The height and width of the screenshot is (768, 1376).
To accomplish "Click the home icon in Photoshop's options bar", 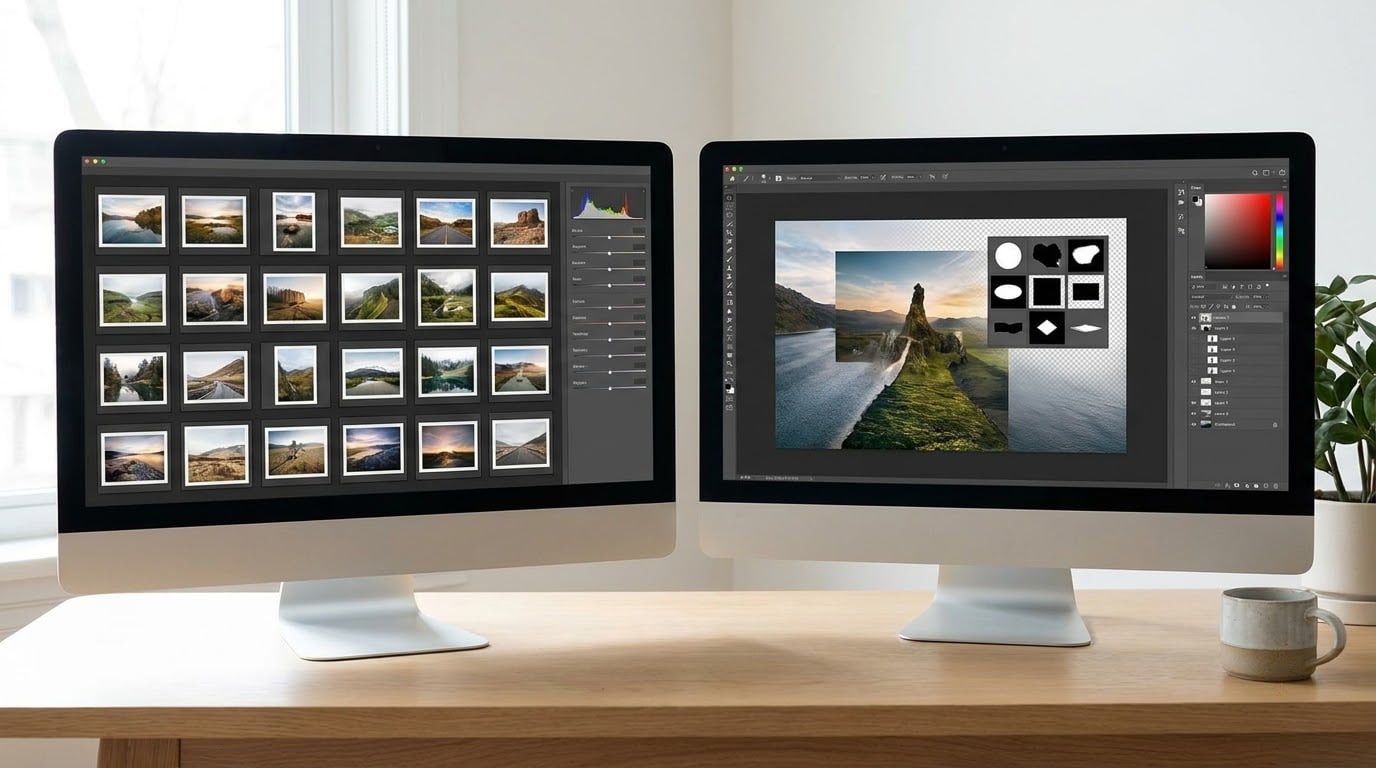I will pos(732,178).
